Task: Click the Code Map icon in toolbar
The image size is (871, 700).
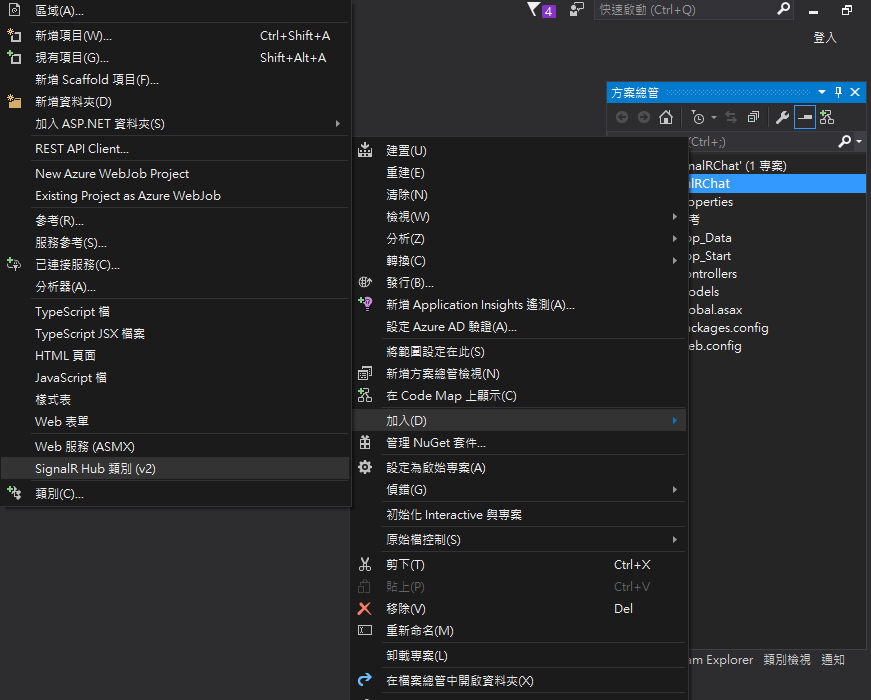Action: tap(827, 117)
